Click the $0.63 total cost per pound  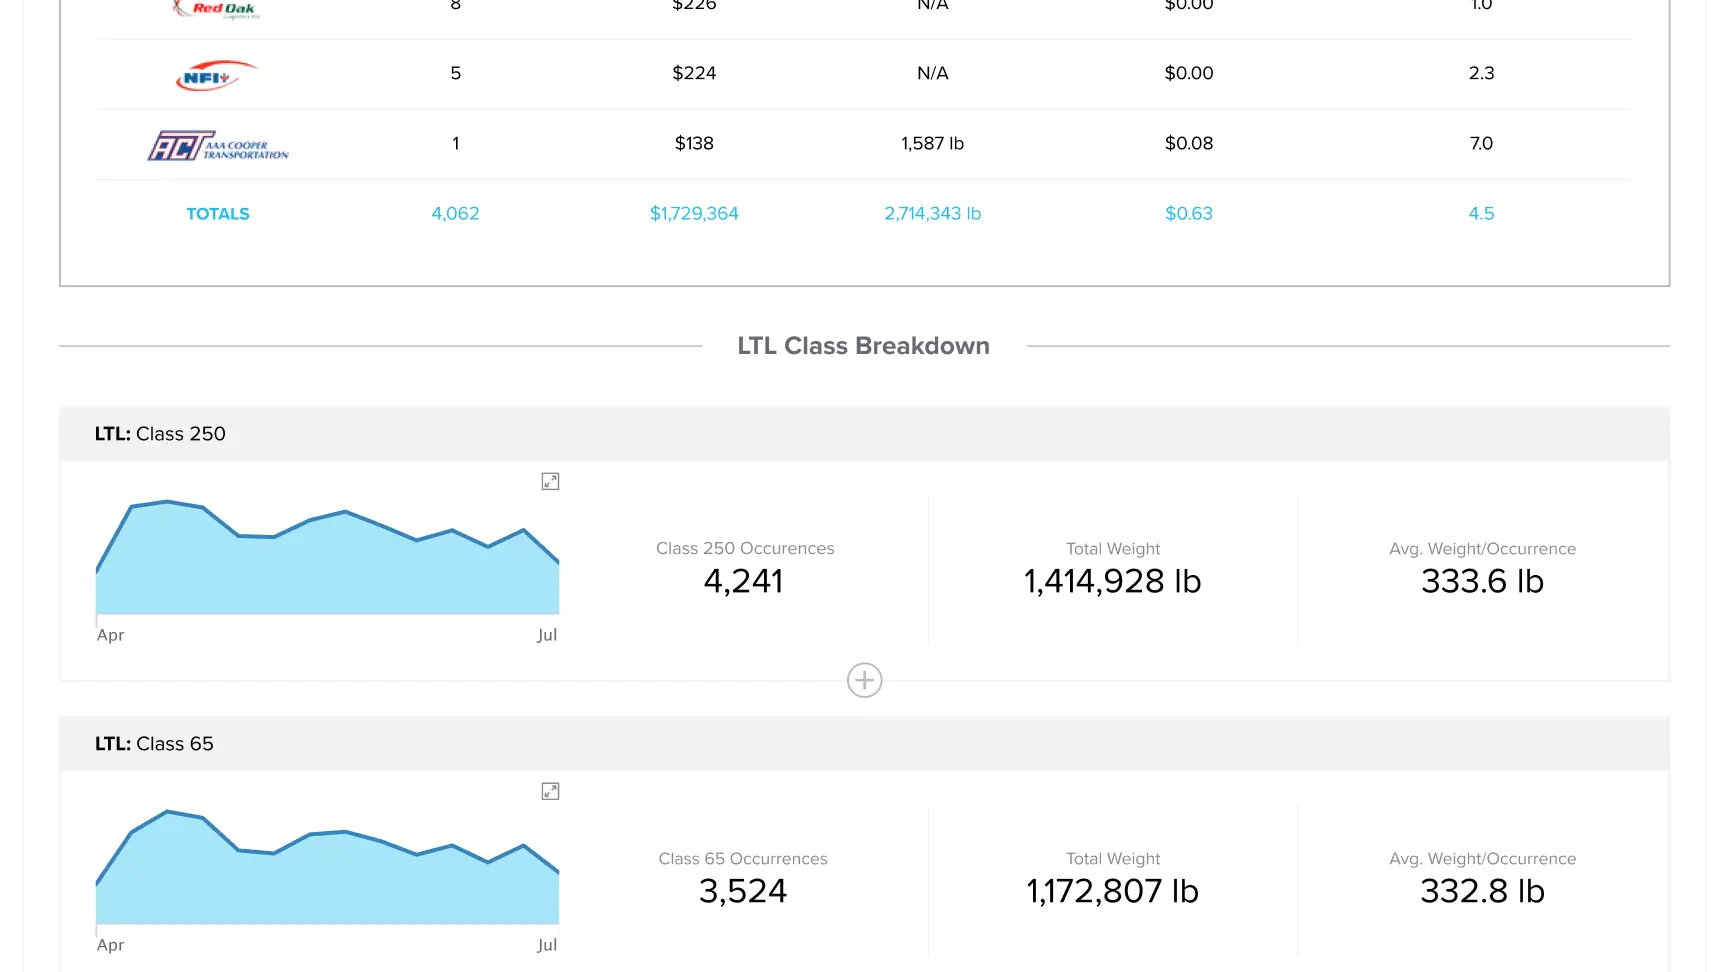click(x=1188, y=214)
